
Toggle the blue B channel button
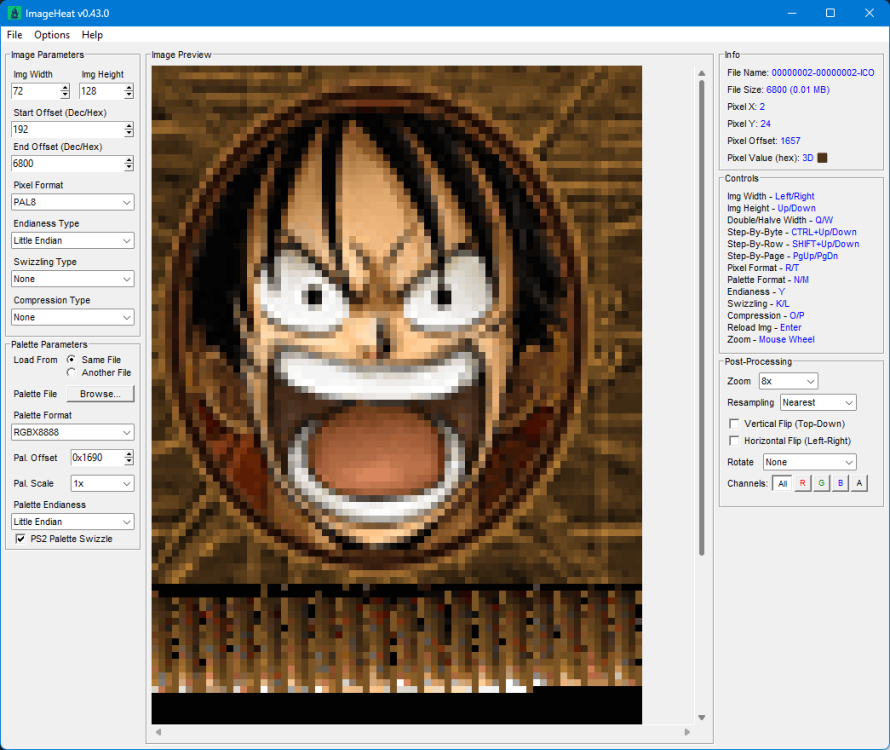[x=841, y=483]
